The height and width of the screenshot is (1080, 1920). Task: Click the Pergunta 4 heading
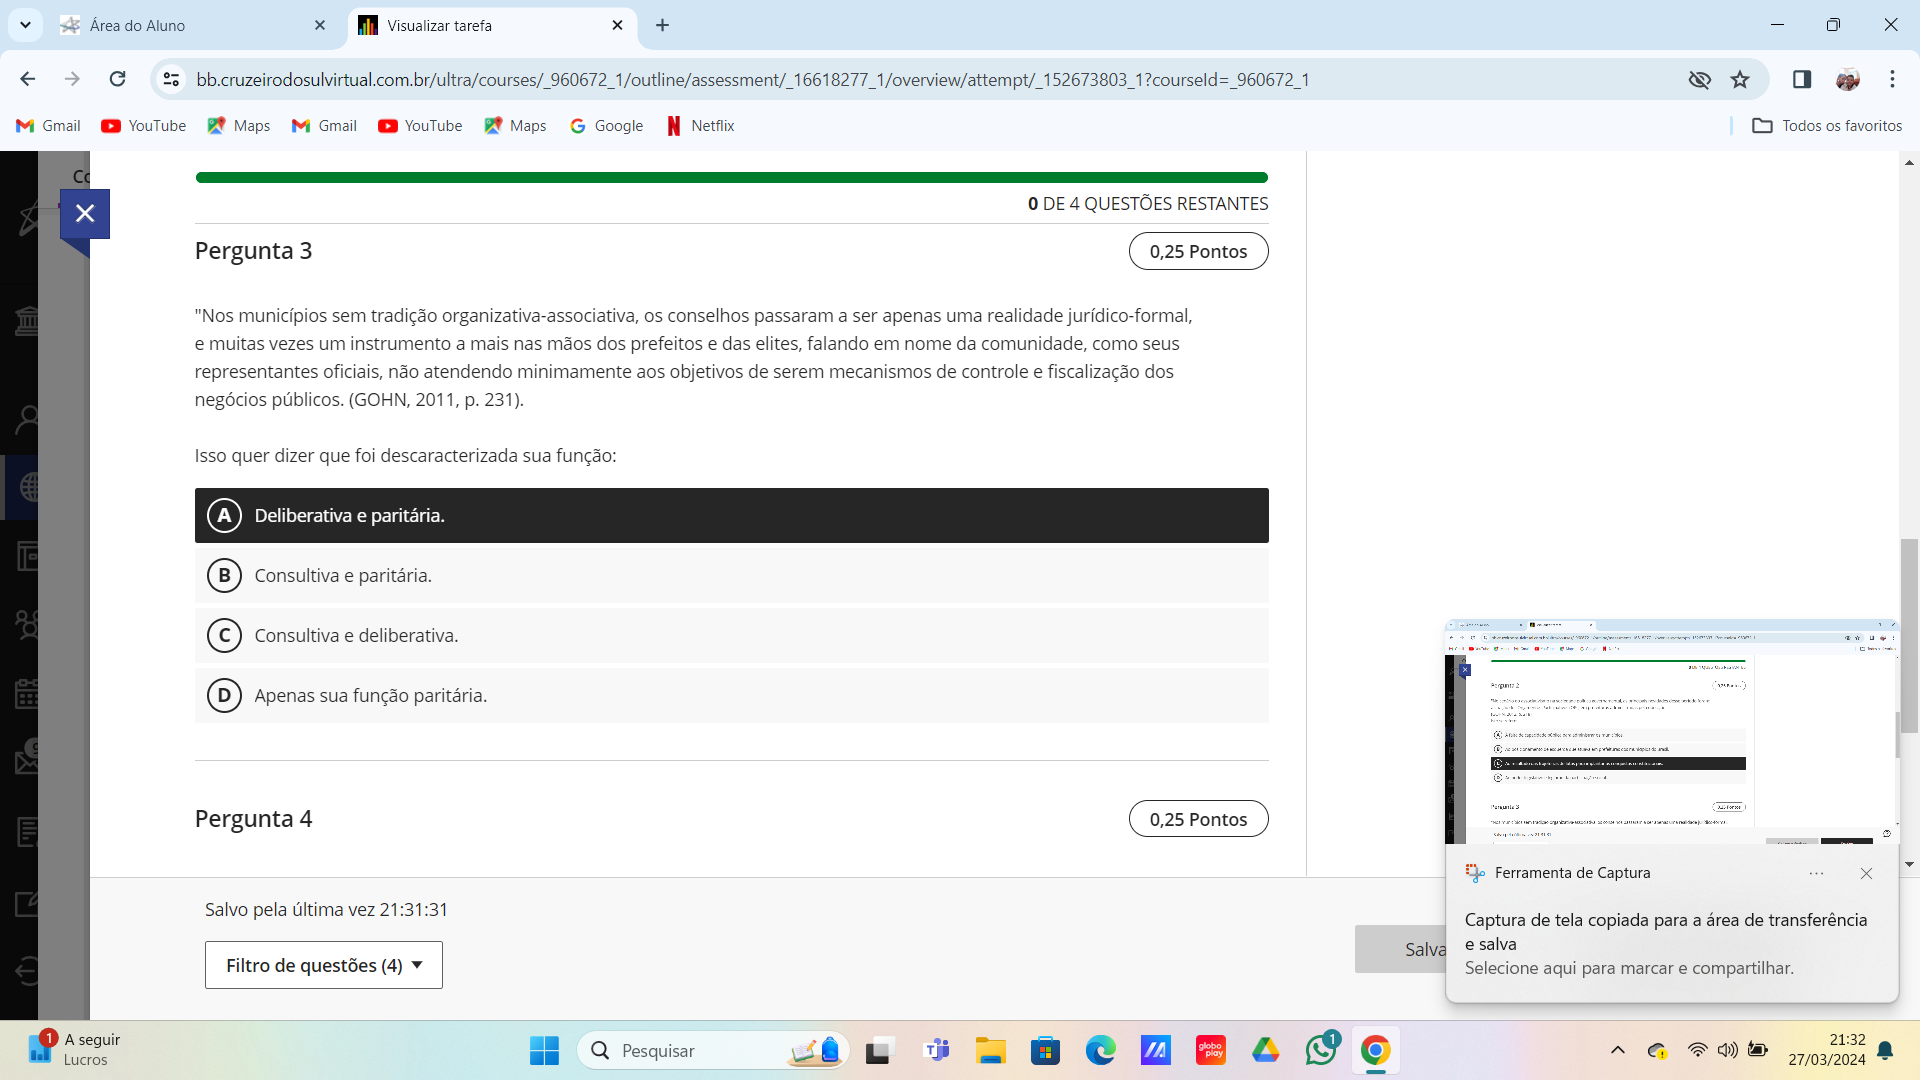click(253, 818)
